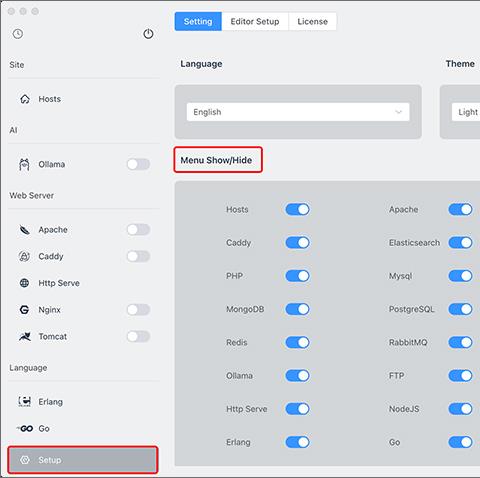
Task: Enable the Caddy sidebar service switch
Action: pos(138,256)
